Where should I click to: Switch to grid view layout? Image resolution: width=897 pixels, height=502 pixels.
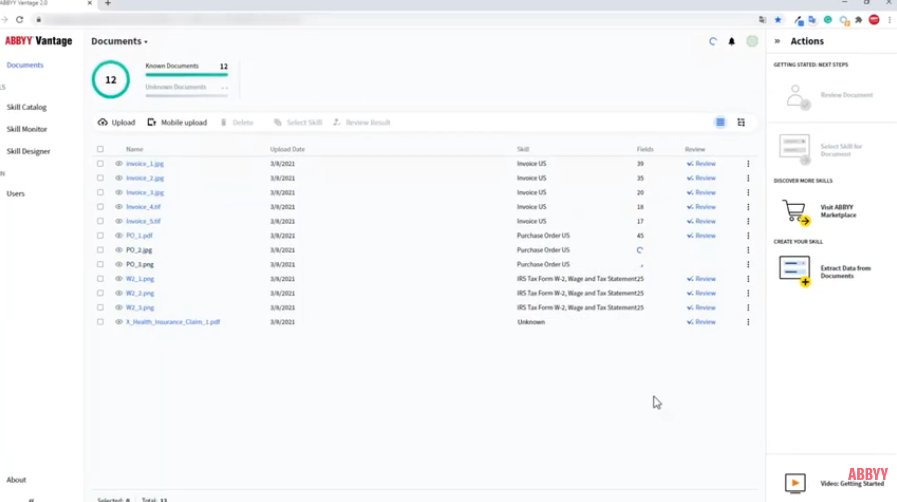click(741, 122)
